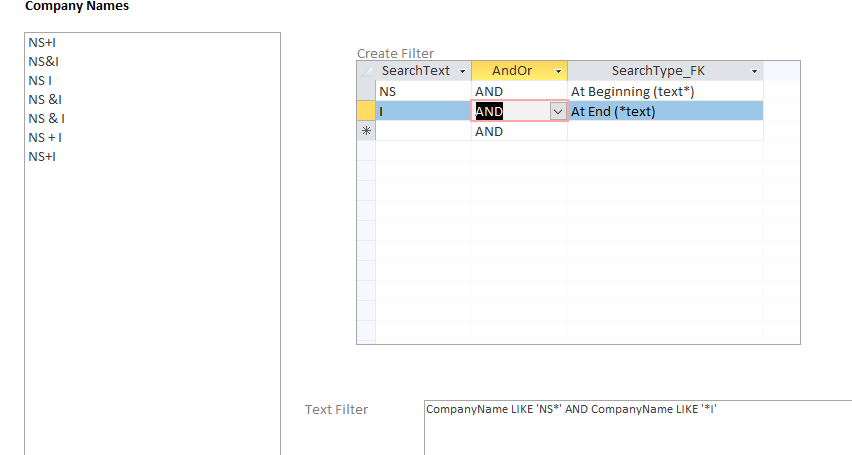
Task: Click inside the Text Filter box
Action: tap(636, 428)
